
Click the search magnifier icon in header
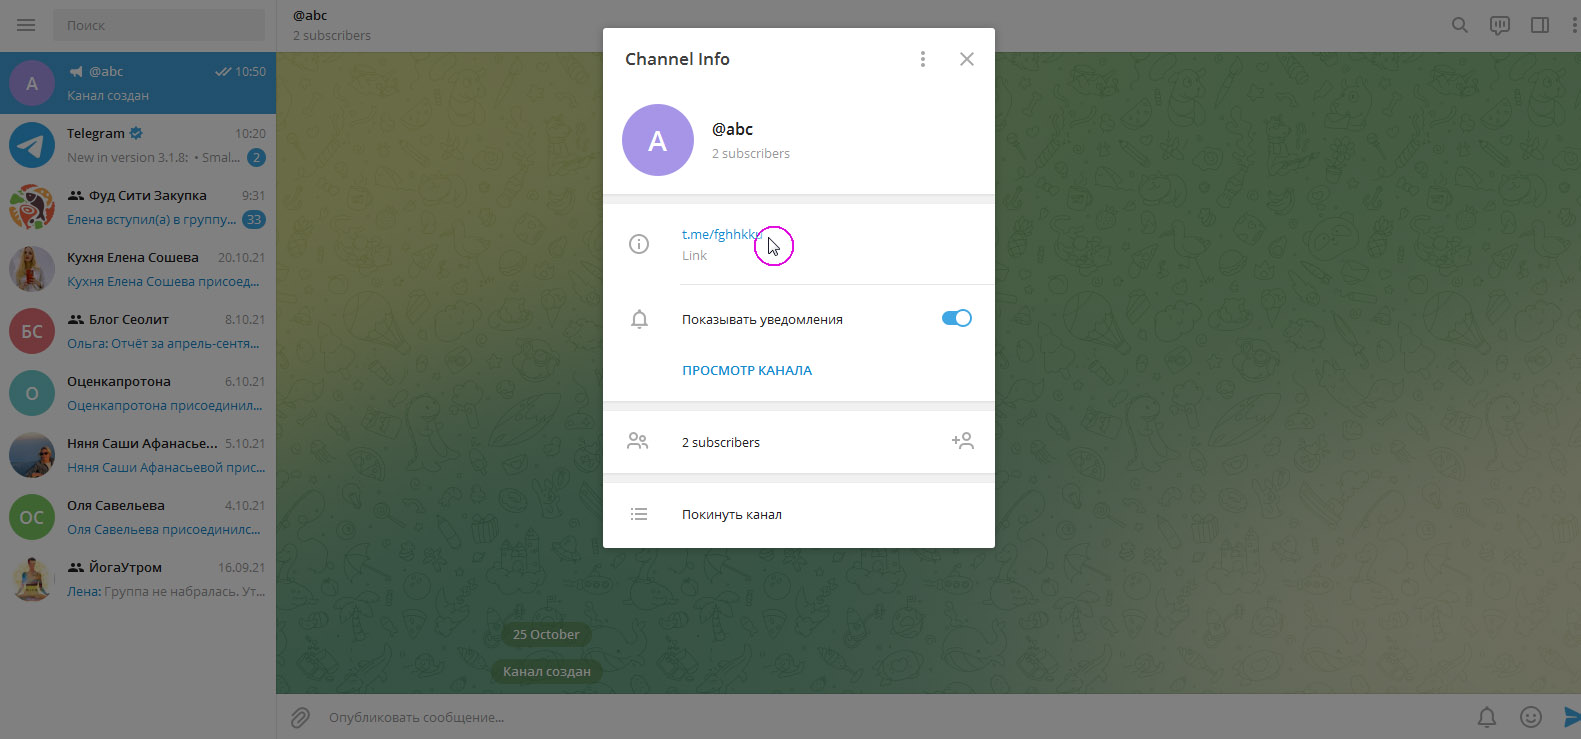pyautogui.click(x=1459, y=25)
